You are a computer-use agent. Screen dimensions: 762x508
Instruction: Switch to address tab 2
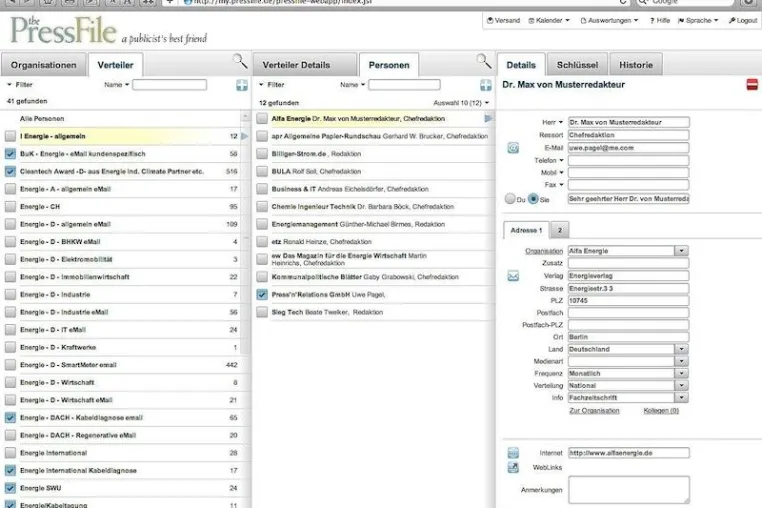tap(559, 230)
